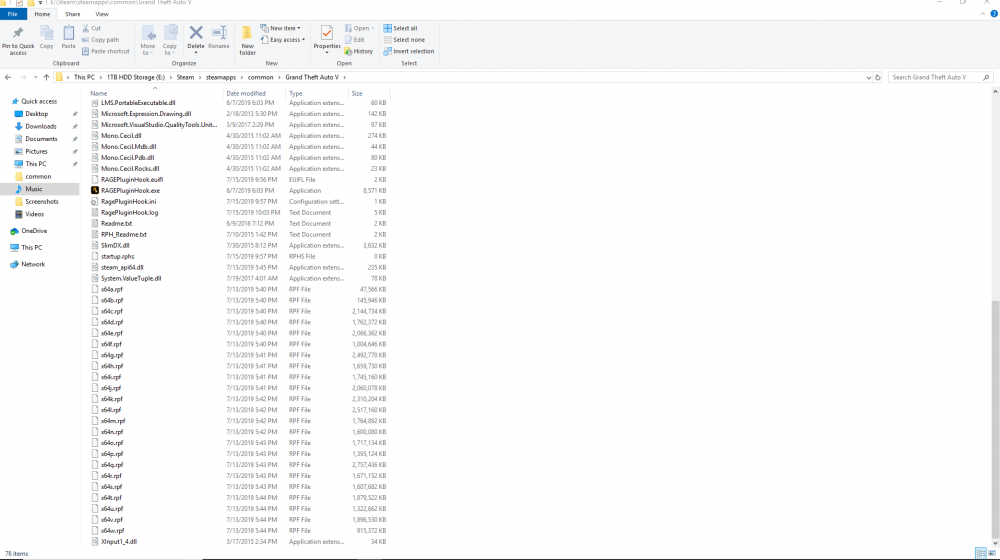The image size is (1000, 560).
Task: Click the History ribbon button
Action: (358, 51)
